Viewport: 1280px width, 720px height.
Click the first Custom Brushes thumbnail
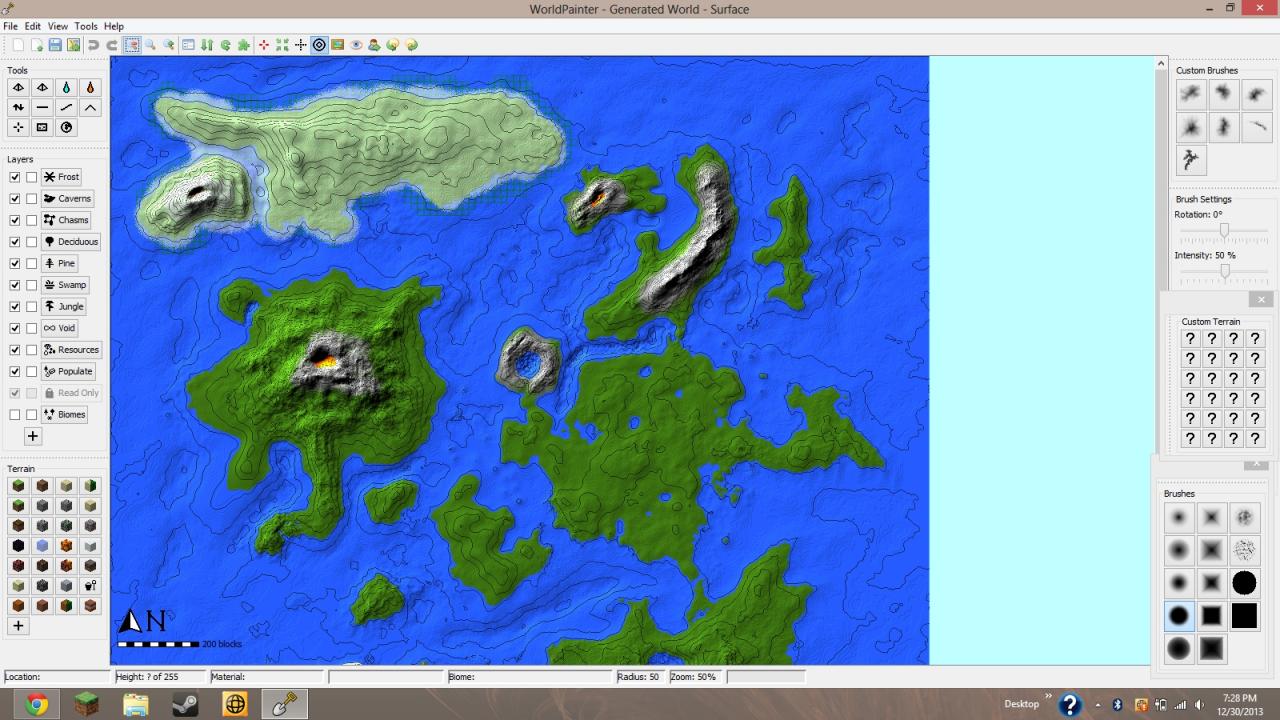[1190, 93]
